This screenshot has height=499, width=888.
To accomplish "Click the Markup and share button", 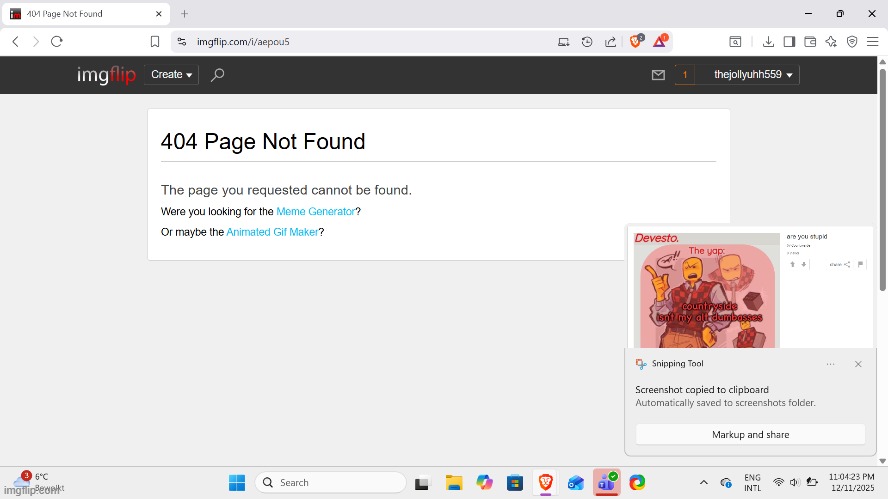I will coord(750,435).
